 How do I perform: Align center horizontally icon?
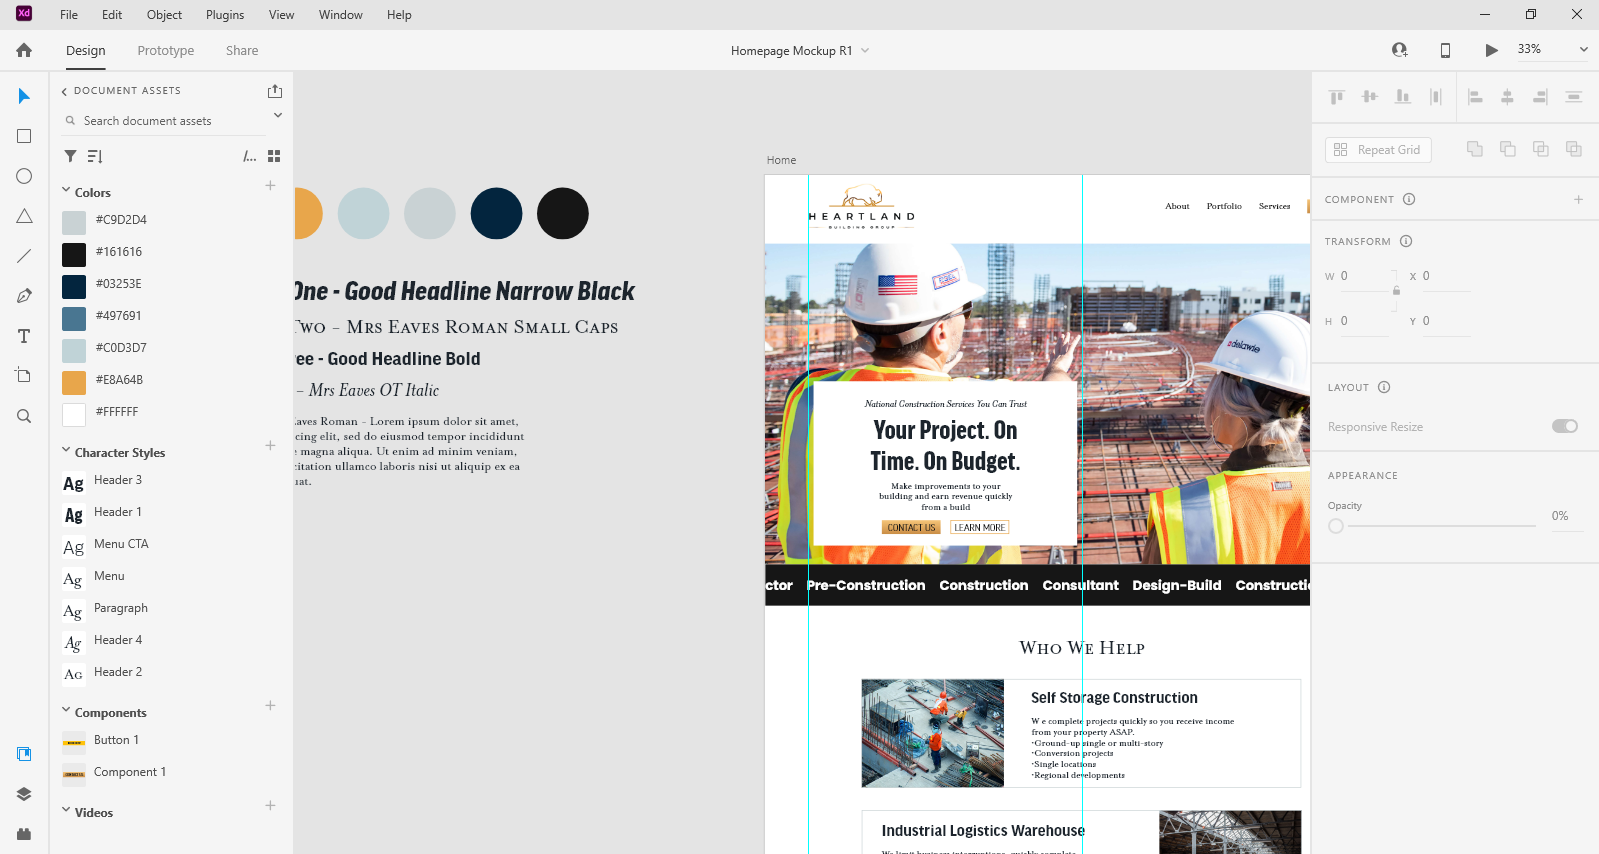(1507, 97)
